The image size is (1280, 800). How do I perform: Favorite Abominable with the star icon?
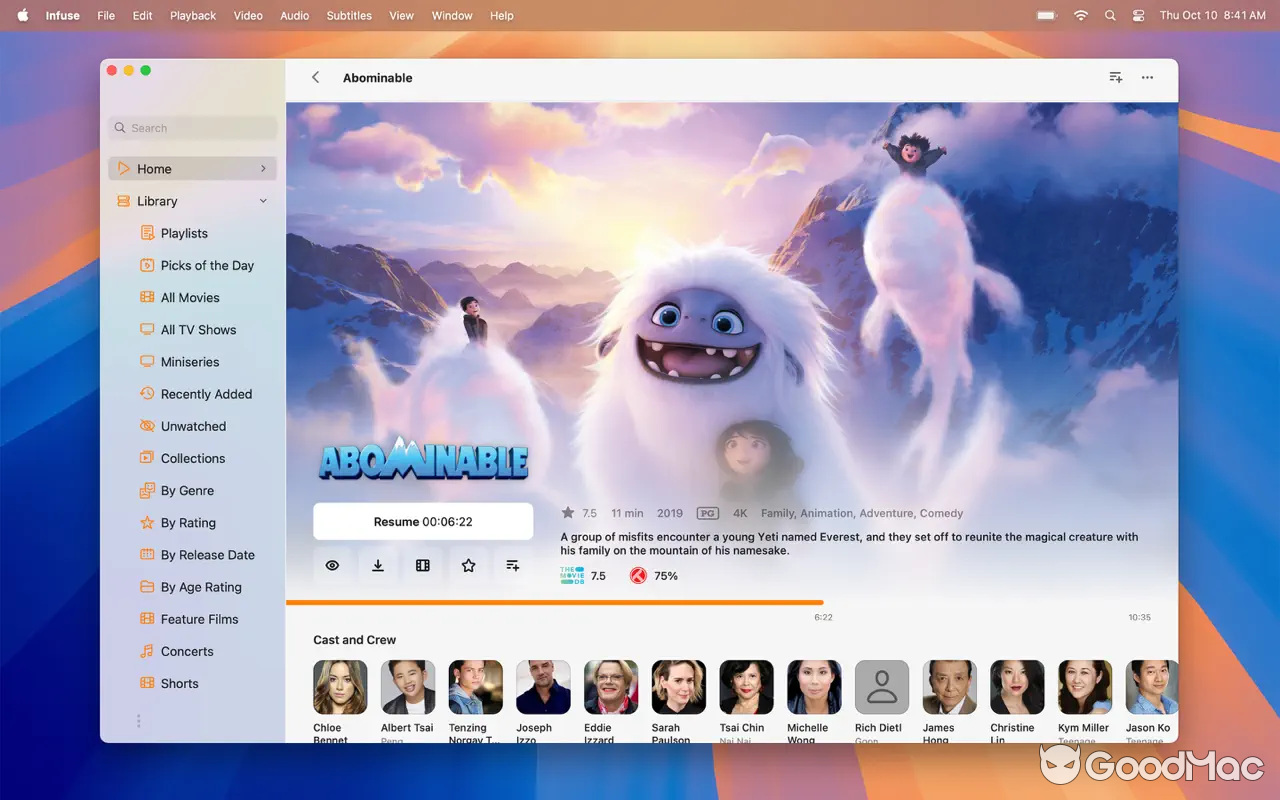pyautogui.click(x=467, y=565)
